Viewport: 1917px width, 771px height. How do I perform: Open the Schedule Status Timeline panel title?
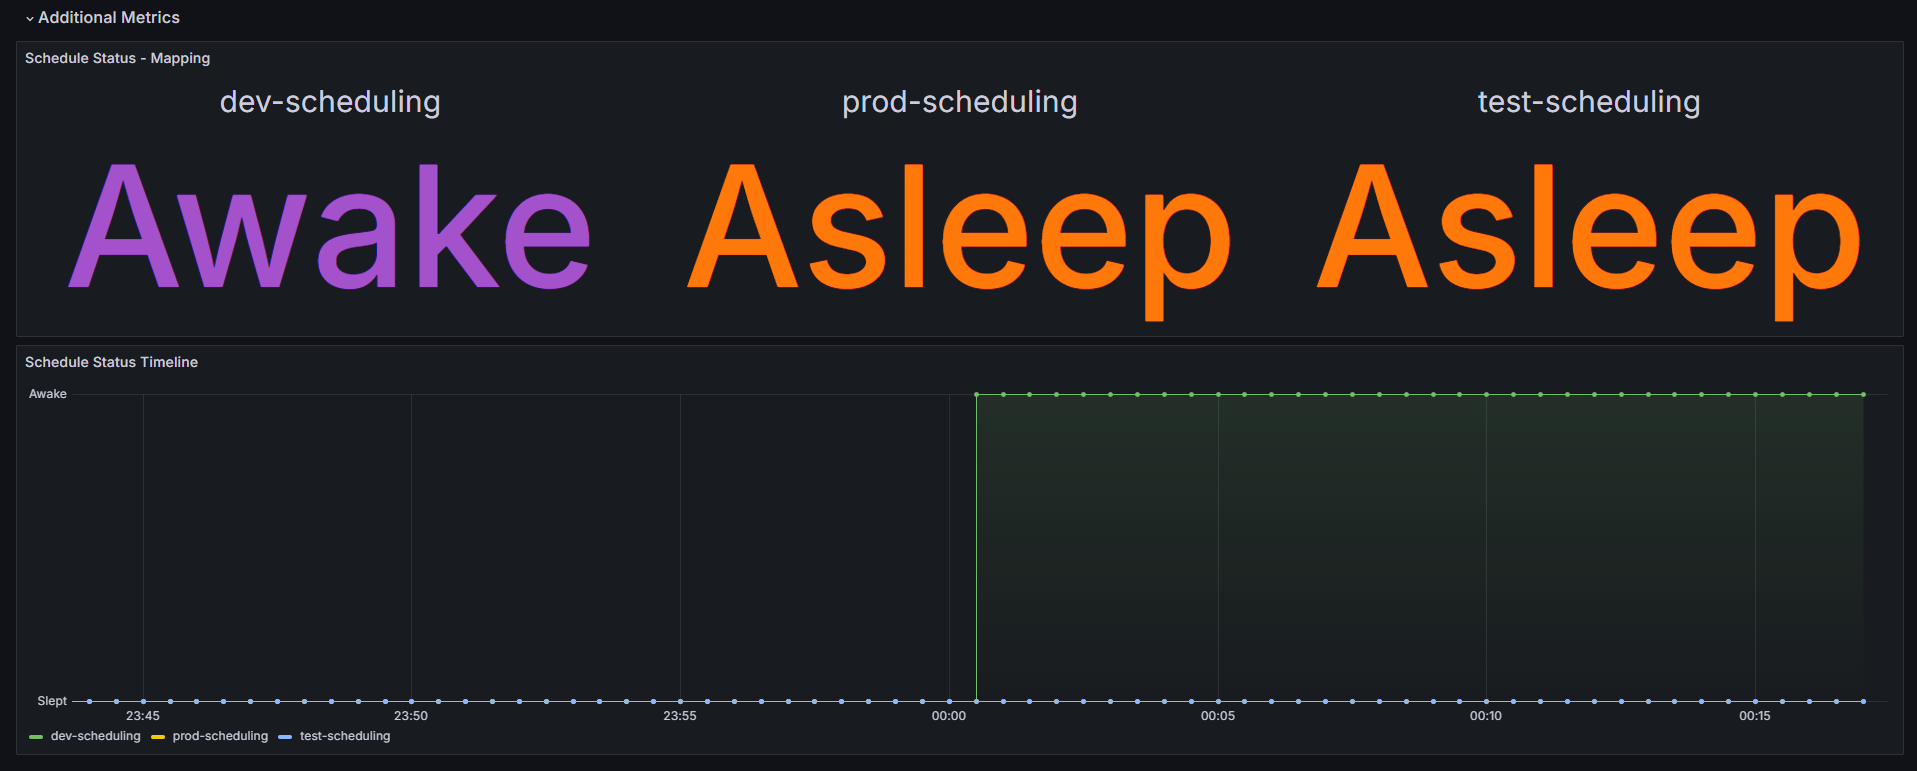[x=111, y=362]
